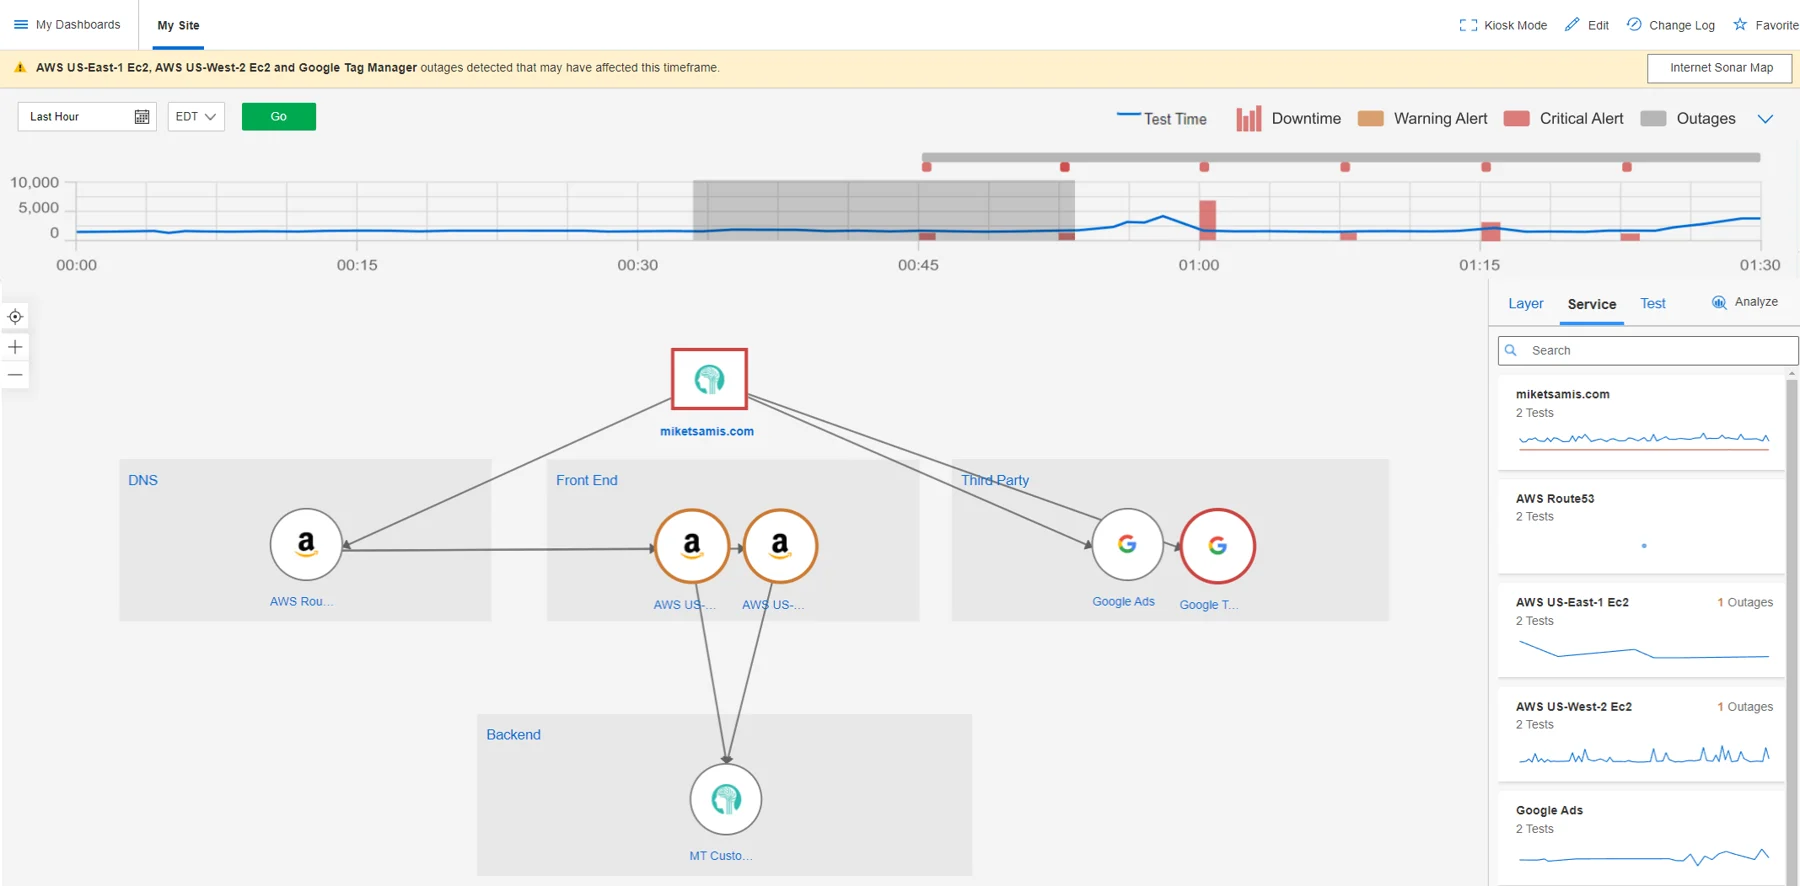The height and width of the screenshot is (886, 1800).
Task: Mark the dashboard with the Favorite star
Action: 1740,24
